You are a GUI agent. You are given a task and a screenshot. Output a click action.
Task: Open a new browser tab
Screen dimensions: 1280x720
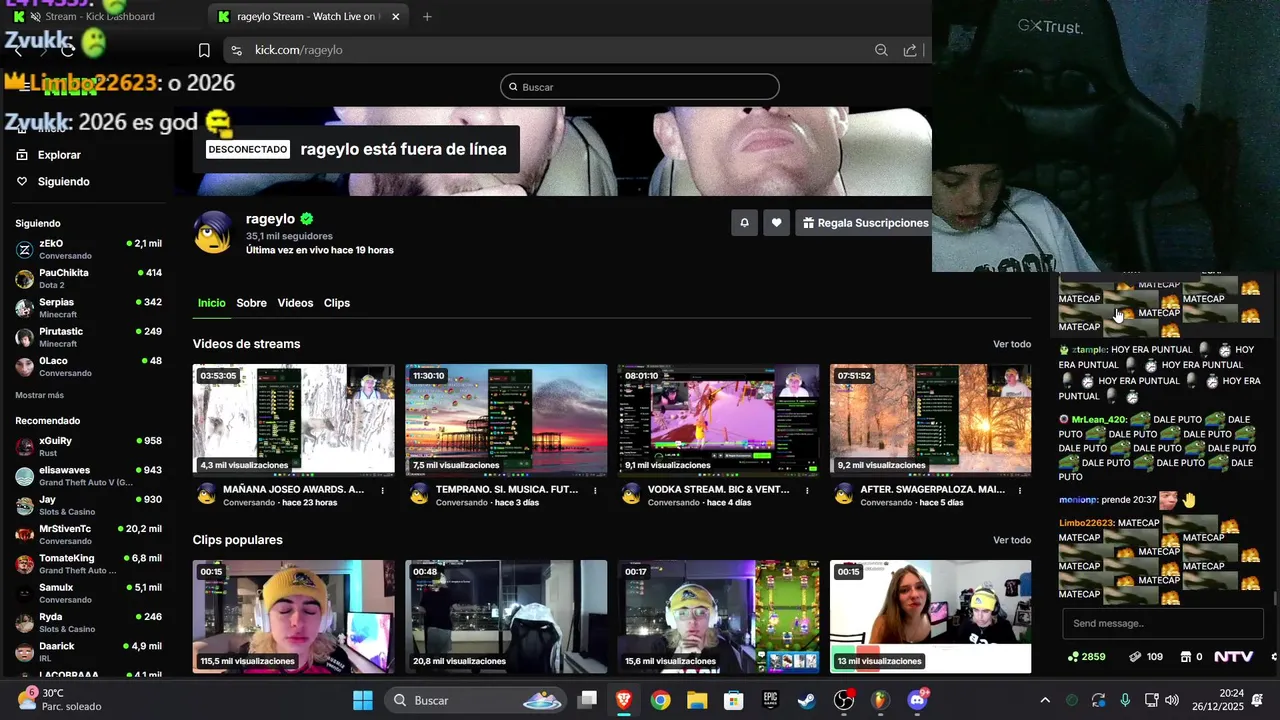427,17
